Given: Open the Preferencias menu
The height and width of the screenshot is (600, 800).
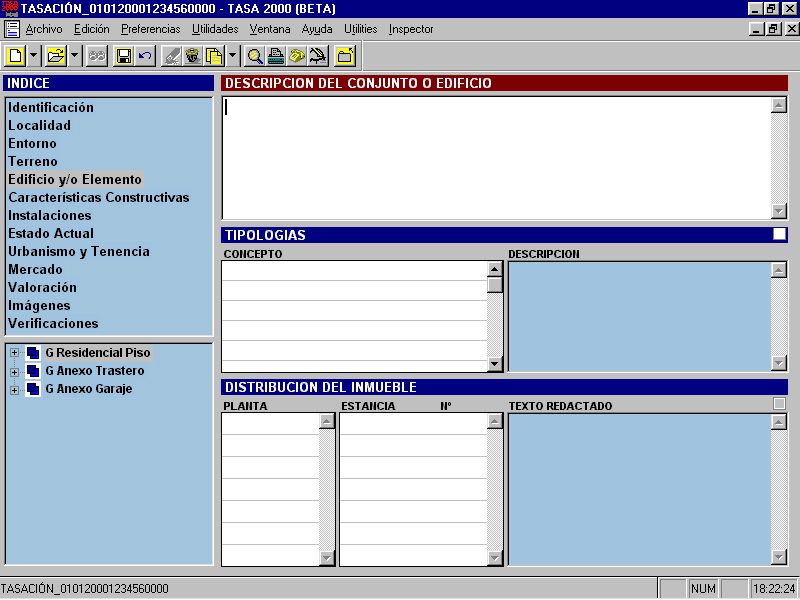Looking at the screenshot, I should click(151, 29).
